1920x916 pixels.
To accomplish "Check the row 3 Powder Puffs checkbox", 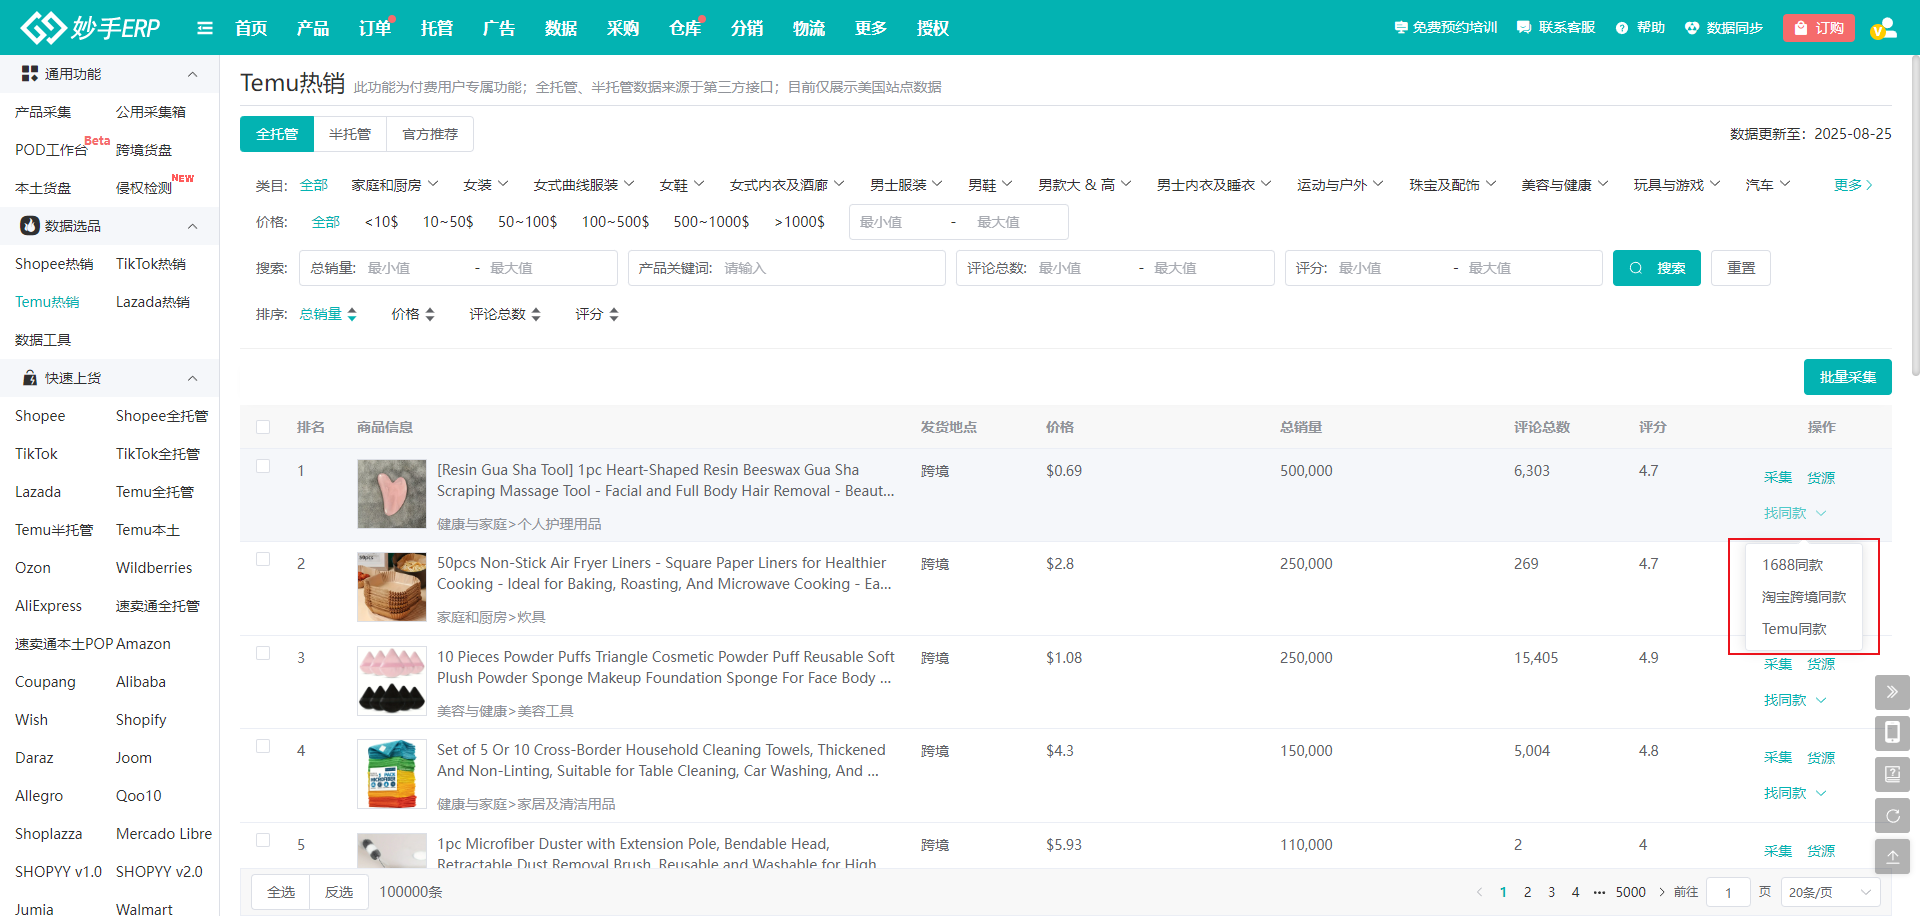I will [263, 653].
